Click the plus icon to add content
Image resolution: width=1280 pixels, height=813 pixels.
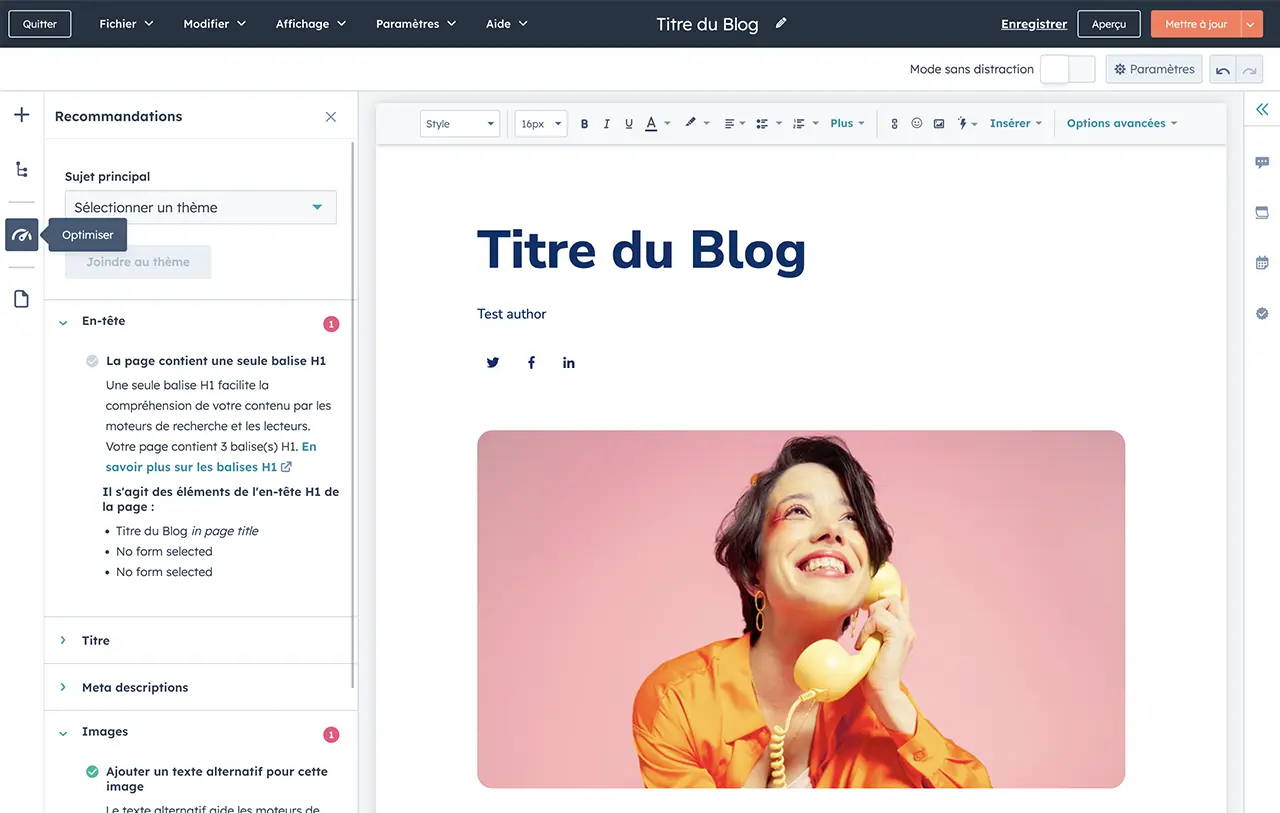(x=22, y=115)
